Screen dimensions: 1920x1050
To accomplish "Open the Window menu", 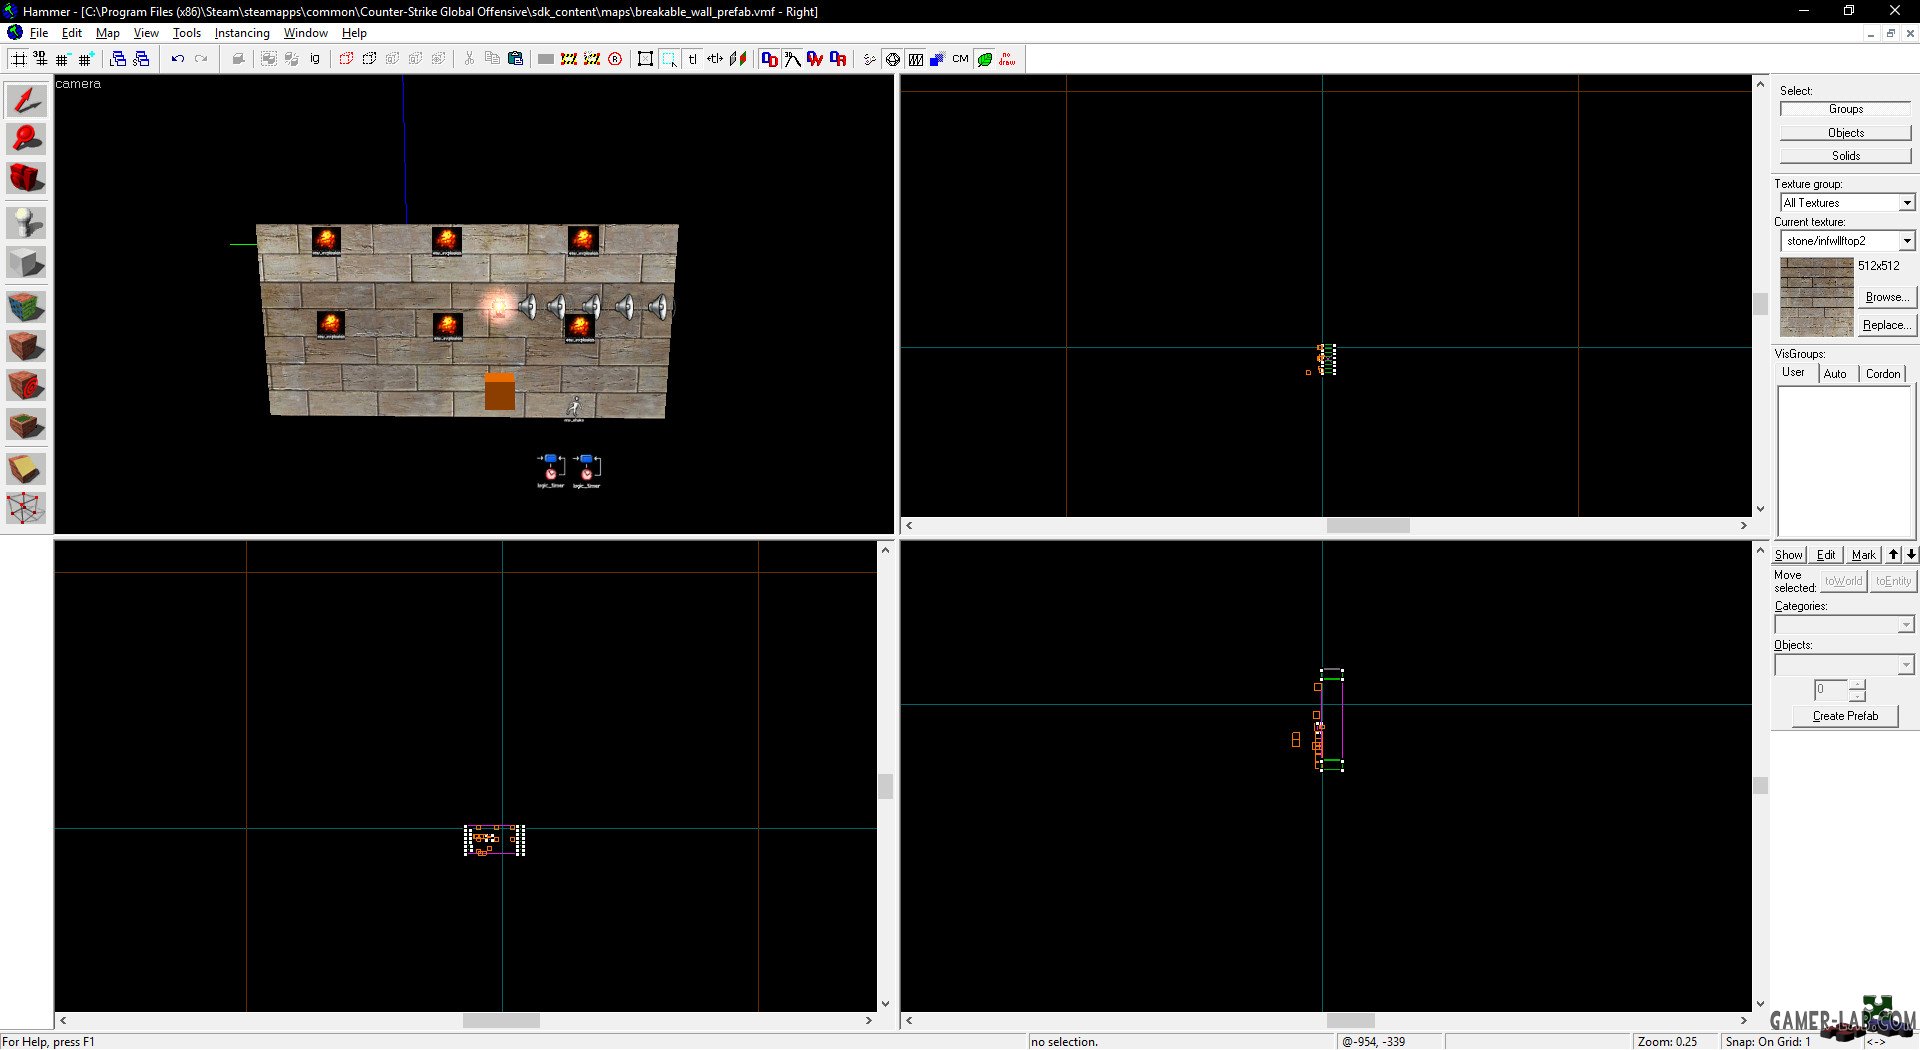I will tap(305, 33).
